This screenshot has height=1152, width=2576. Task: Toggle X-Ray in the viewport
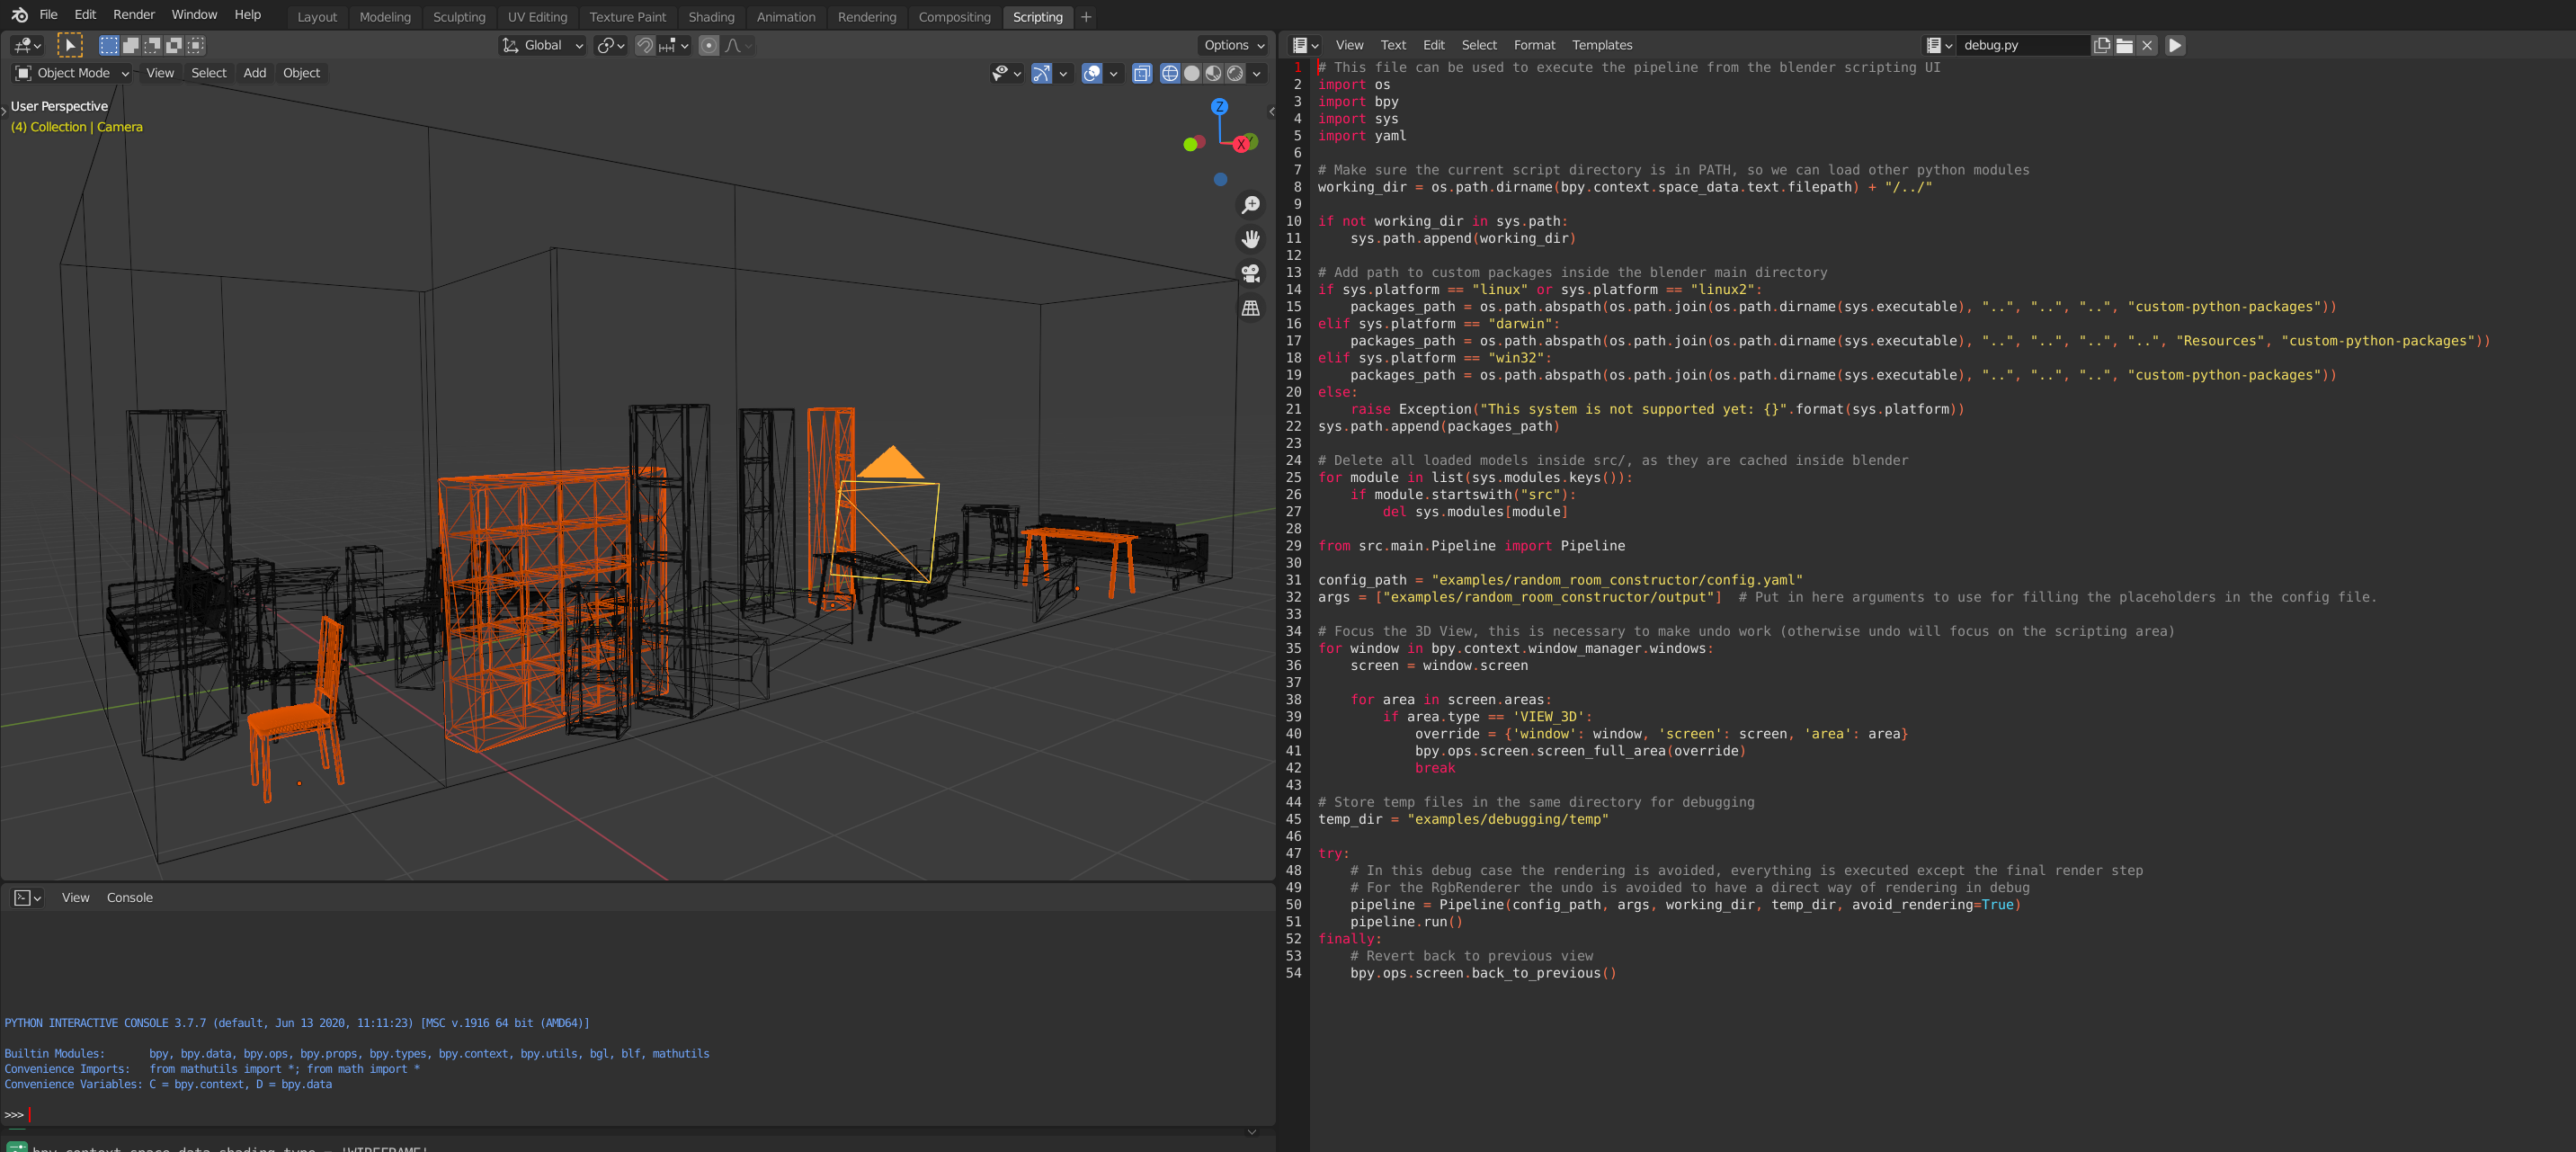pyautogui.click(x=1141, y=74)
